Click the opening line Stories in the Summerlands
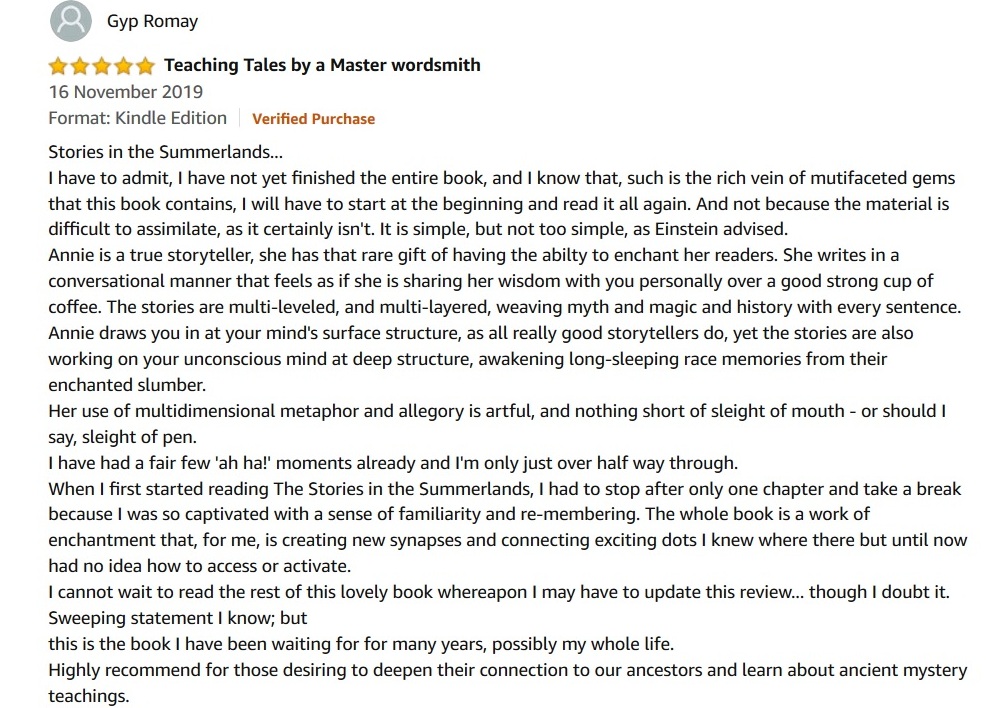 (166, 153)
